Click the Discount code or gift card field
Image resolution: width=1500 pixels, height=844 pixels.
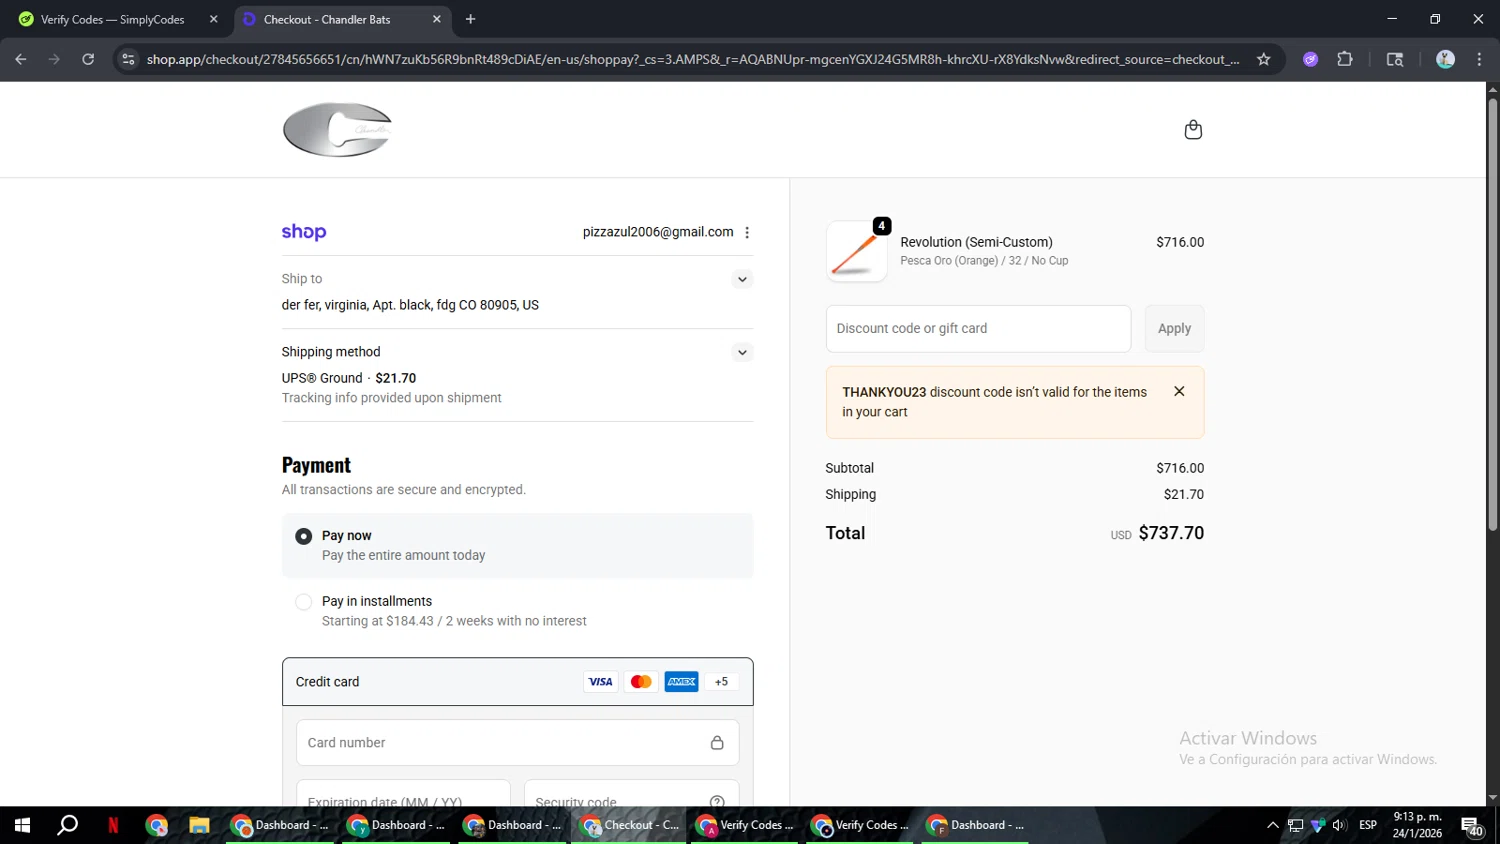pos(978,328)
